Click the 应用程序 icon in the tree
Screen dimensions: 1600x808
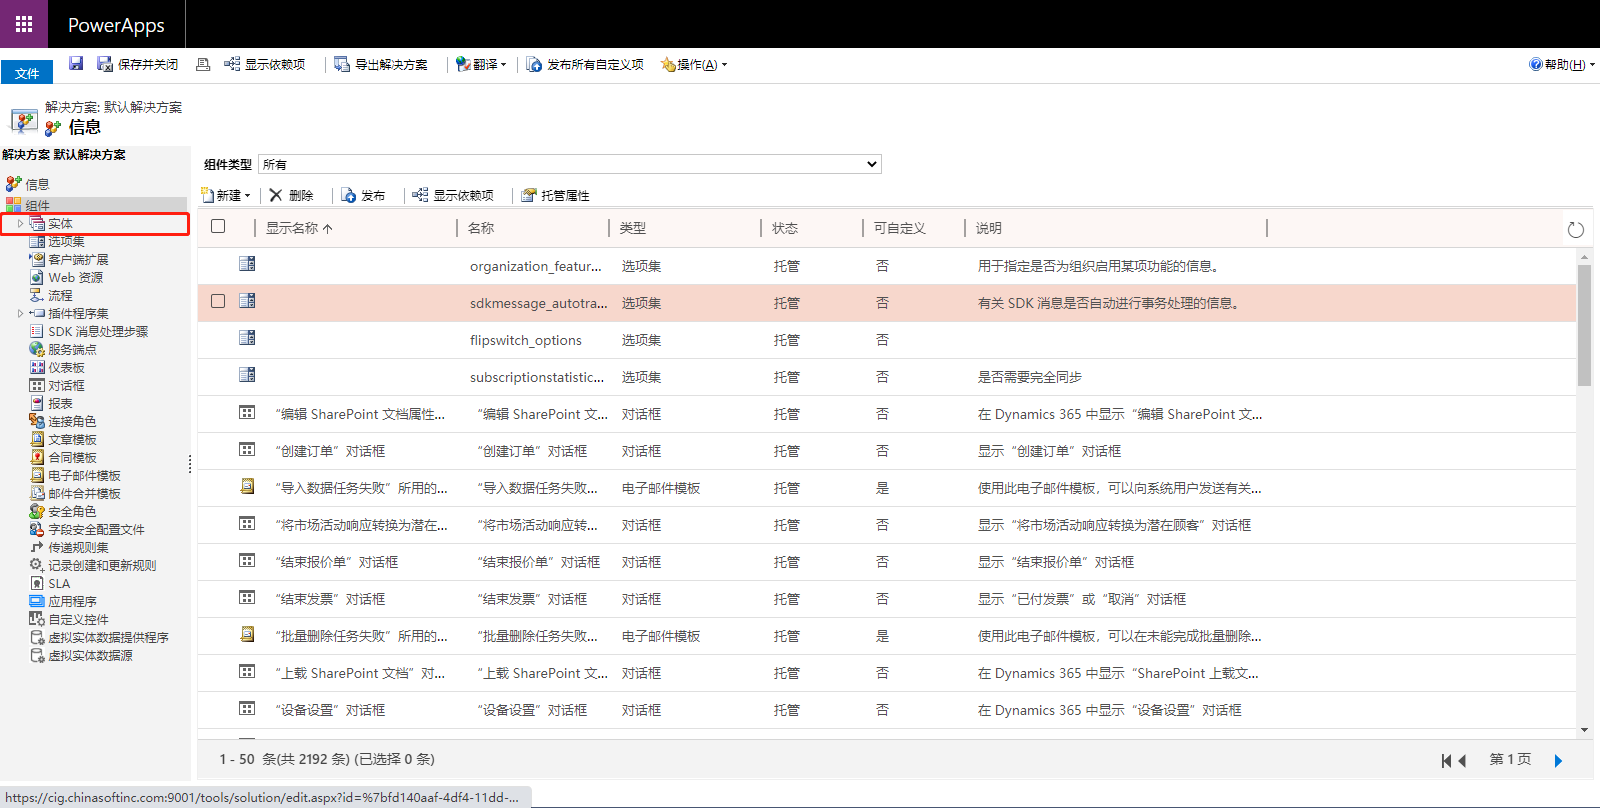click(x=37, y=602)
